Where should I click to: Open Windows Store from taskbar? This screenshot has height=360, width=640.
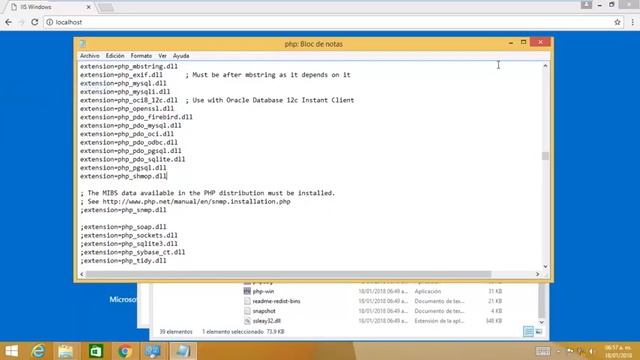[96, 351]
